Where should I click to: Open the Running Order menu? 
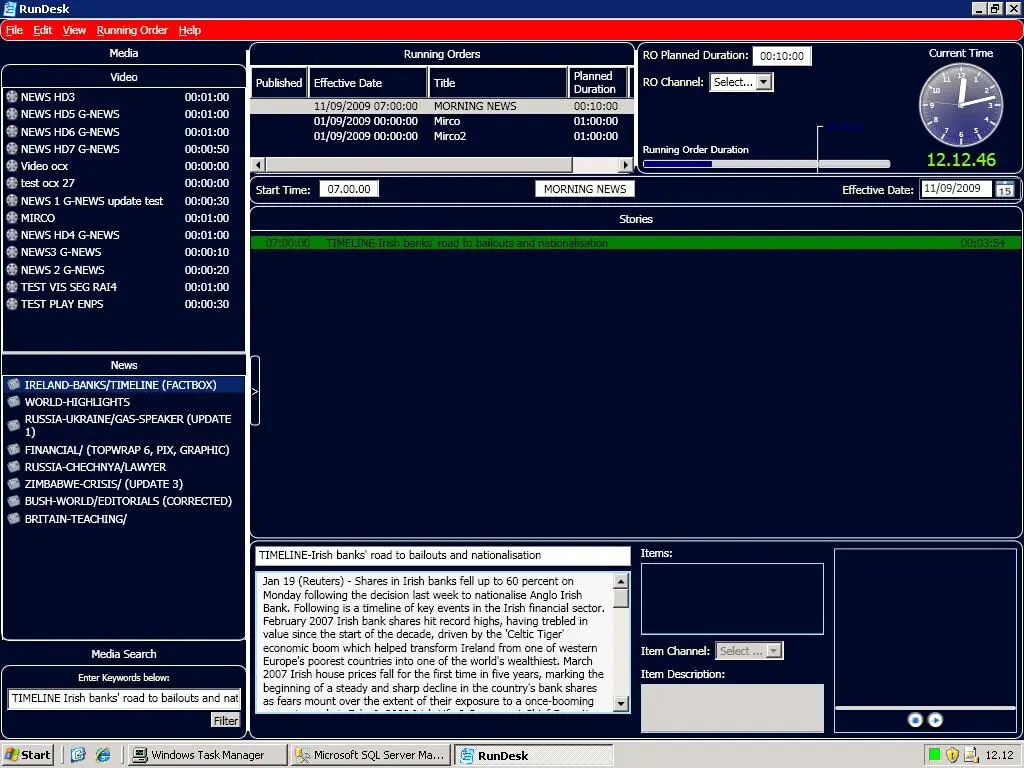pos(132,31)
